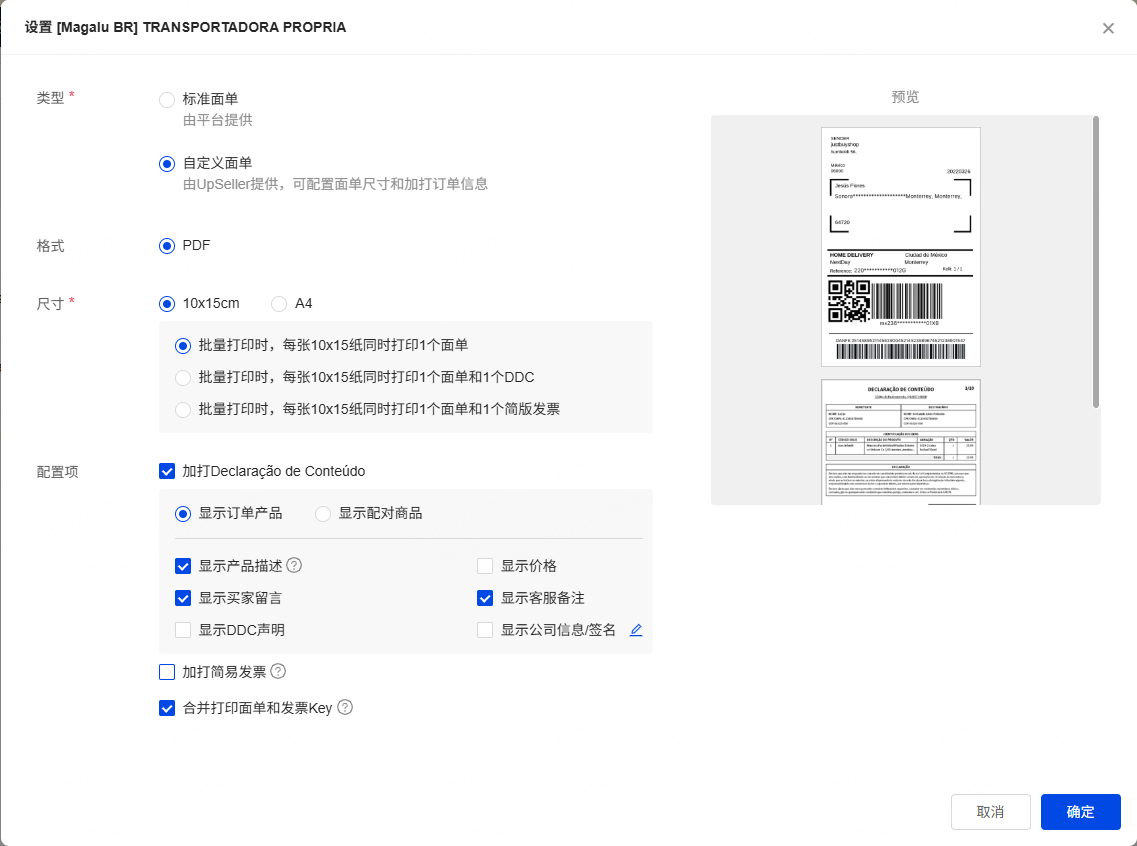Close the settings dialog with X
Viewport: 1137px width, 846px height.
click(1108, 28)
